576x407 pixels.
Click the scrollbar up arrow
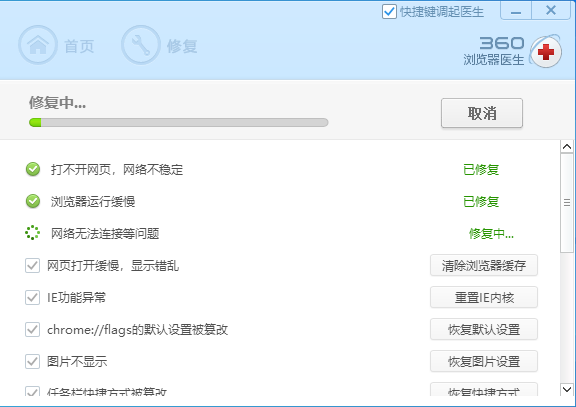[x=567, y=147]
